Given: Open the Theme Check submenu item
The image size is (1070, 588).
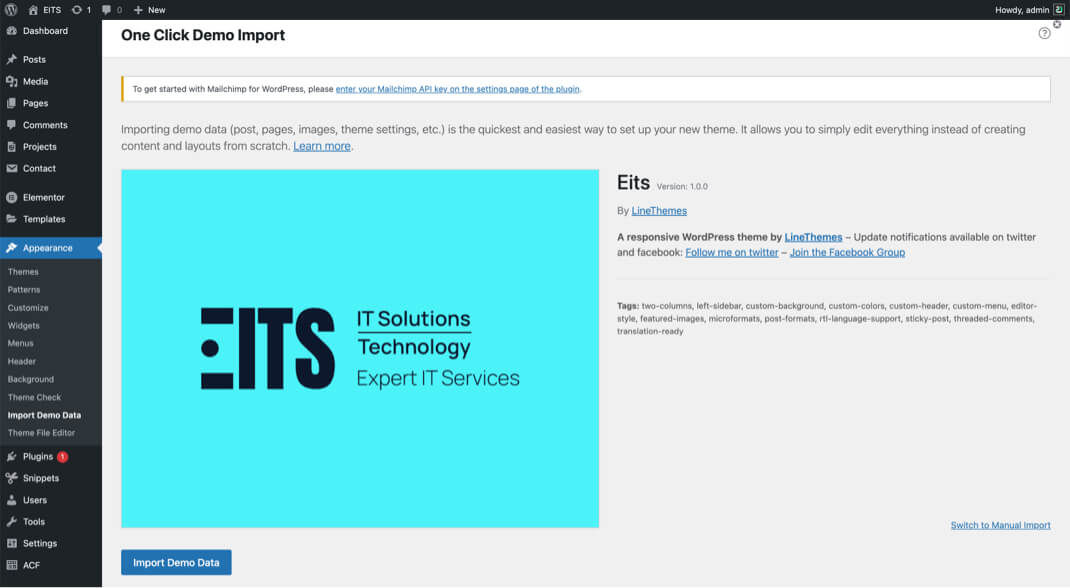Looking at the screenshot, I should [34, 397].
